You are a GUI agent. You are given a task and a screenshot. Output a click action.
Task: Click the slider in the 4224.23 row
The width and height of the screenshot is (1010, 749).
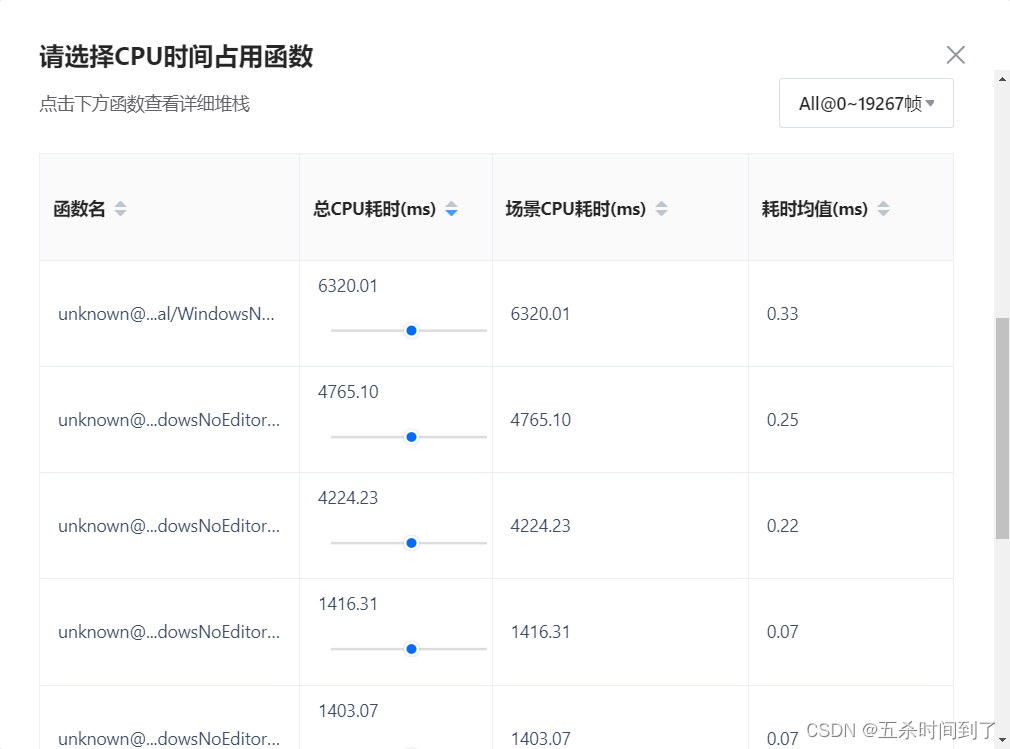(410, 542)
